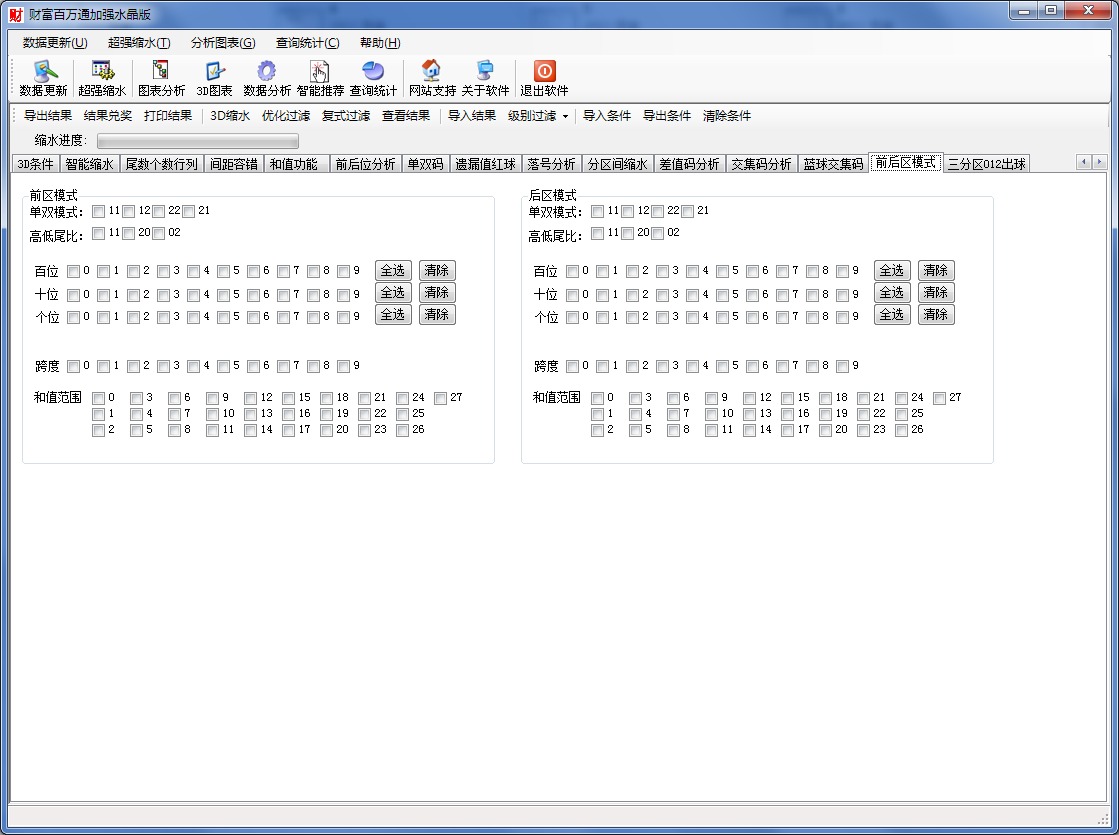Open the 分析图表(G) menu

(x=222, y=43)
